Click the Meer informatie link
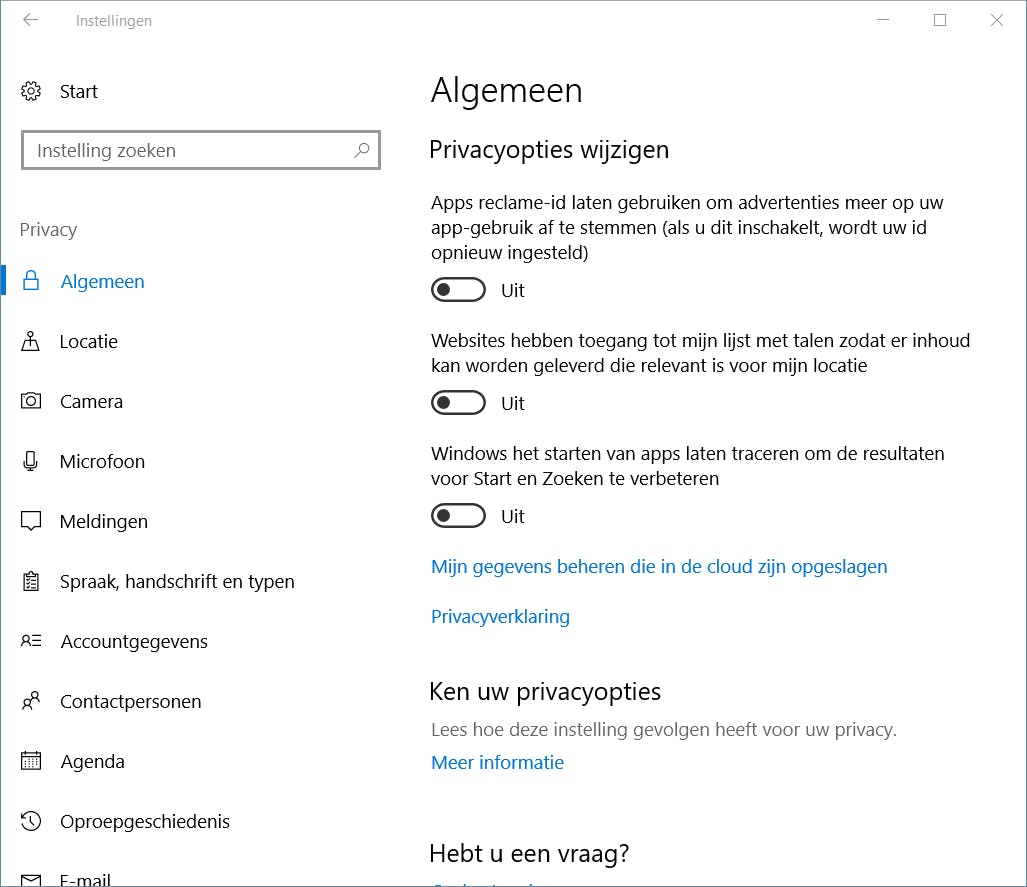1027x887 pixels. 497,763
